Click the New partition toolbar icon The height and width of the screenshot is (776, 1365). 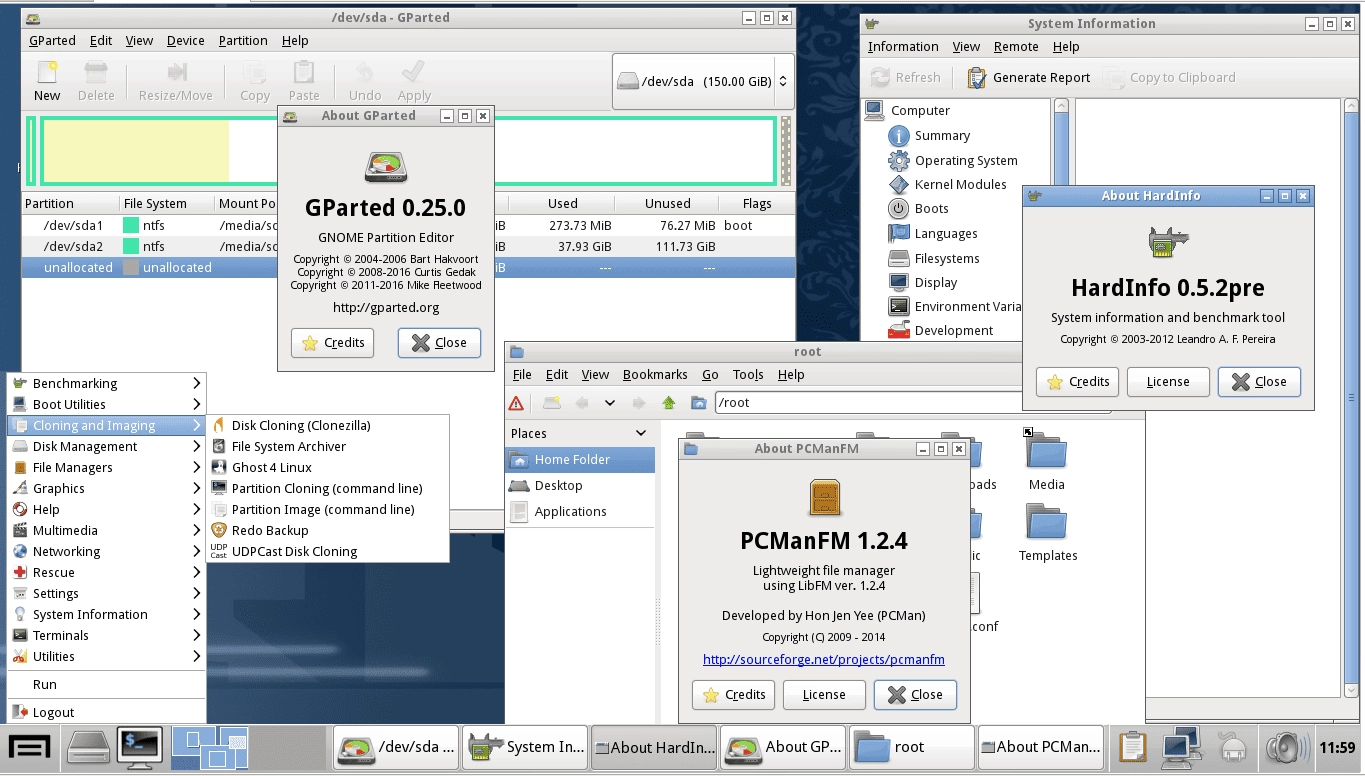[47, 81]
